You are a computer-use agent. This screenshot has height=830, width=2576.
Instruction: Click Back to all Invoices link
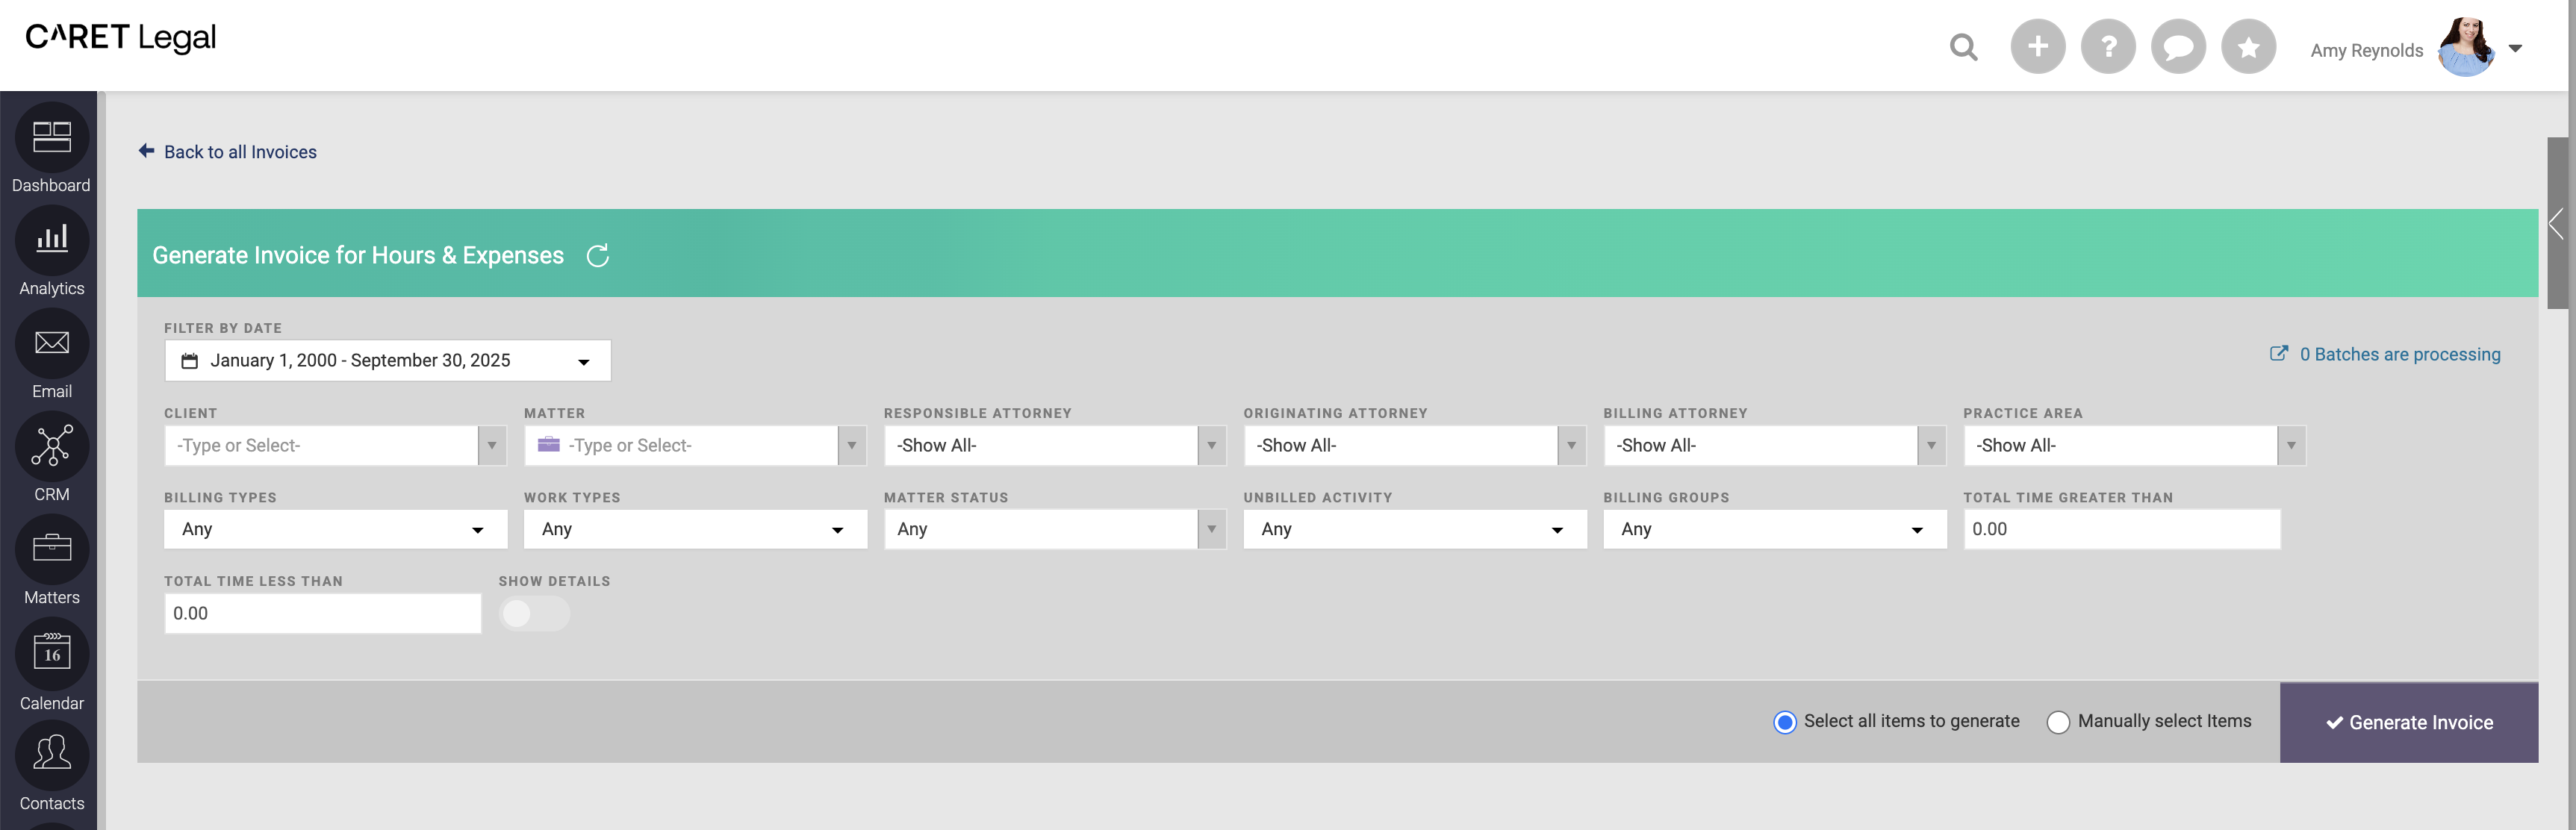pyautogui.click(x=240, y=152)
